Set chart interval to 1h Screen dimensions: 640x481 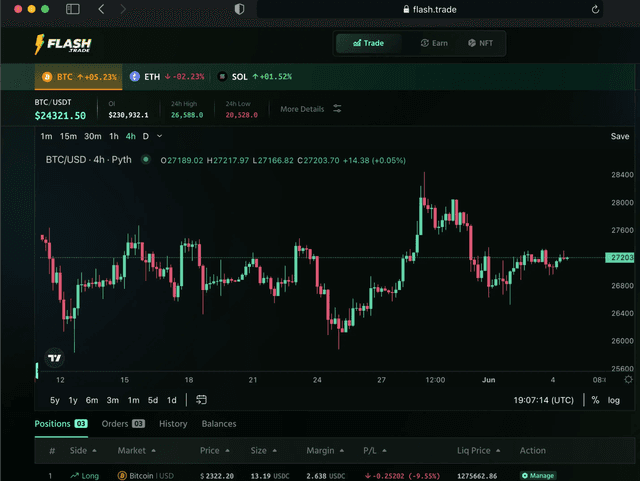click(114, 136)
